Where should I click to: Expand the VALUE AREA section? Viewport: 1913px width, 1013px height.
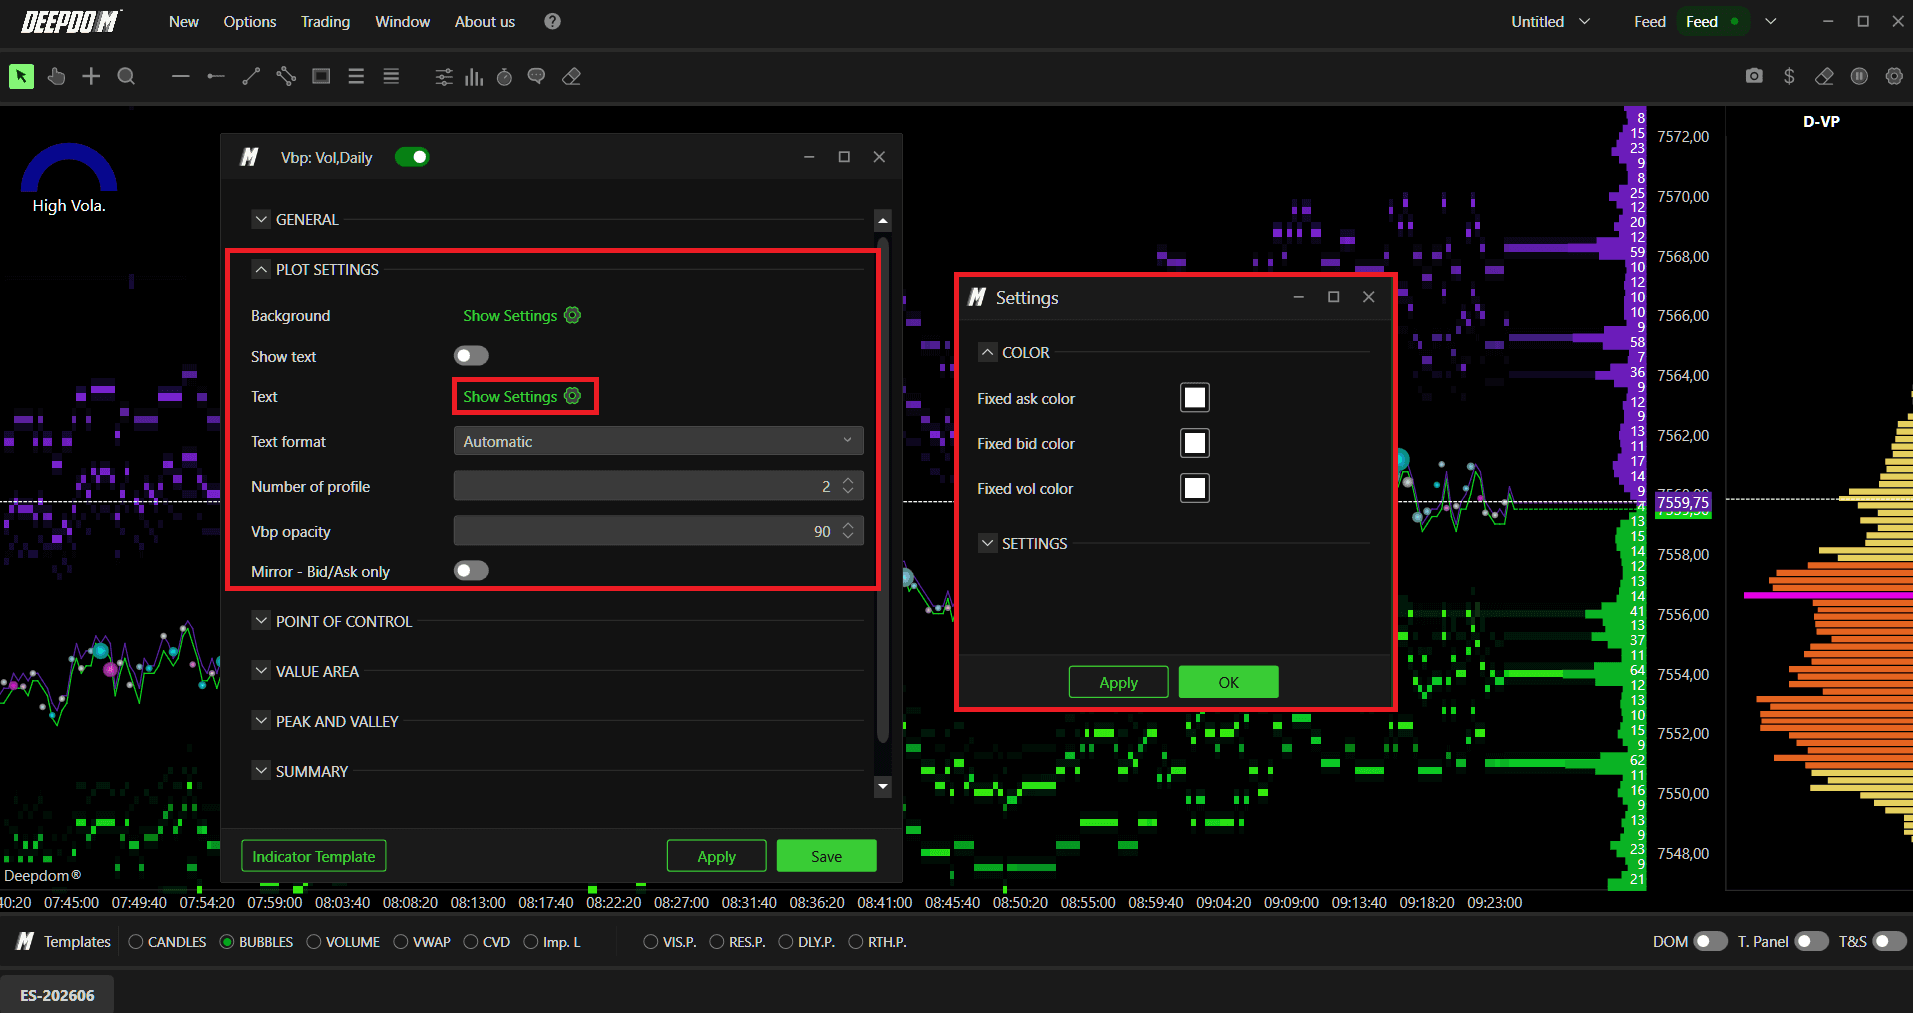coord(261,671)
